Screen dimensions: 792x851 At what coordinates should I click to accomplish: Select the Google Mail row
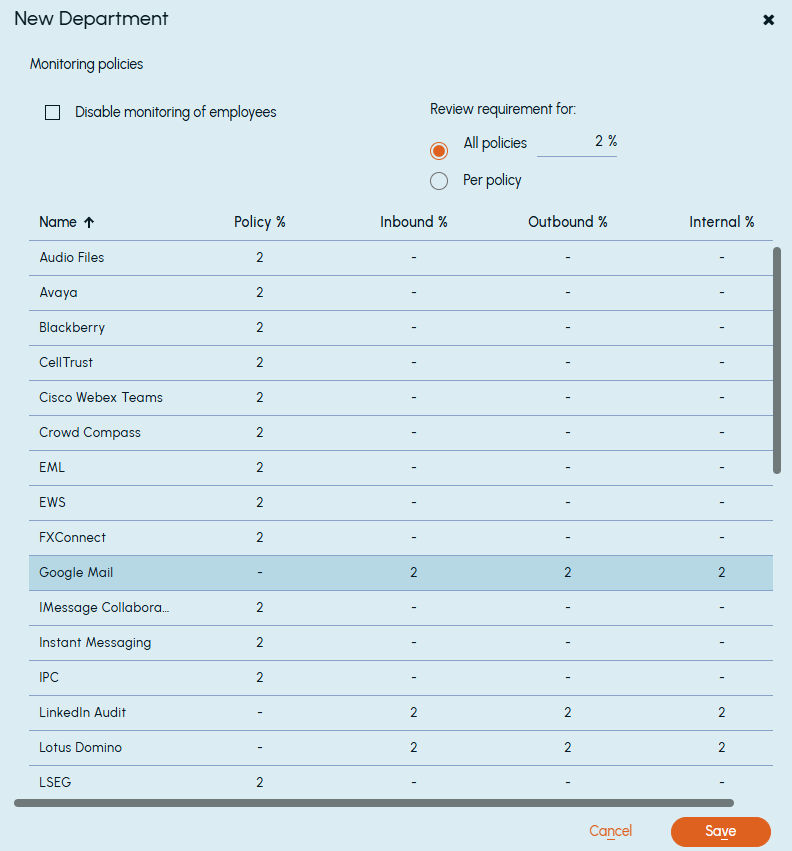click(401, 573)
